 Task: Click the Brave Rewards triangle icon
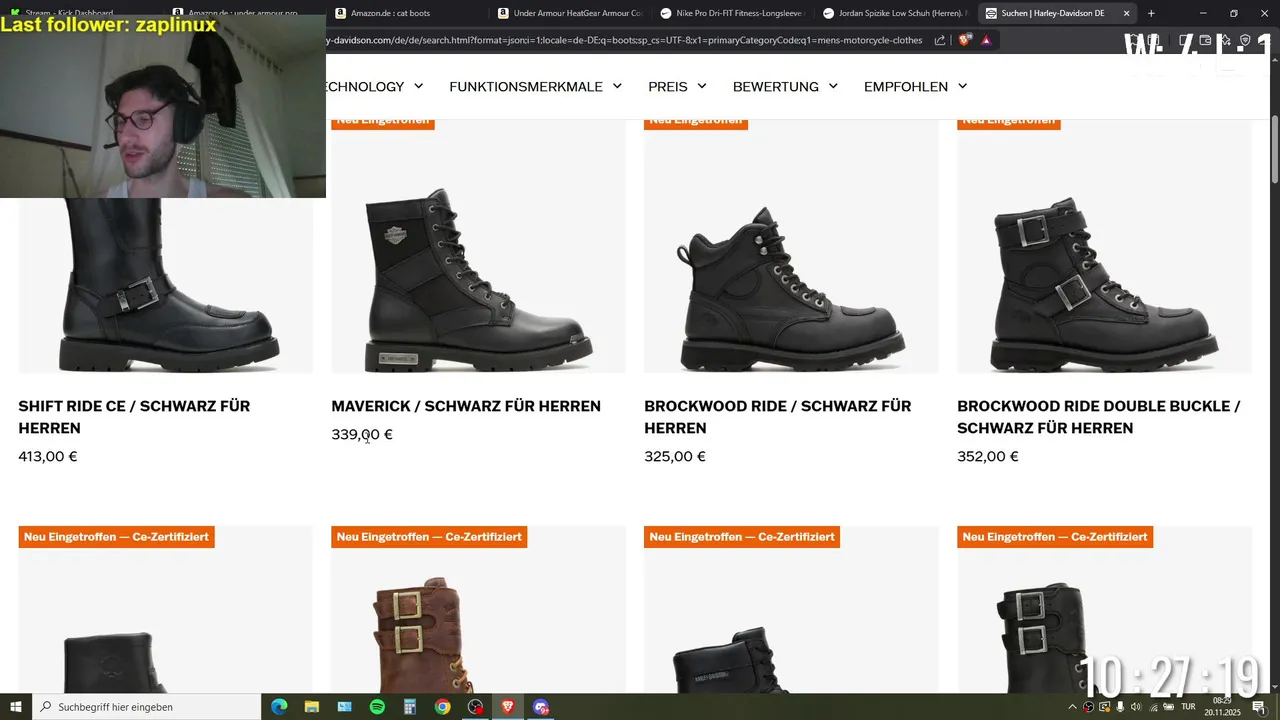987,40
